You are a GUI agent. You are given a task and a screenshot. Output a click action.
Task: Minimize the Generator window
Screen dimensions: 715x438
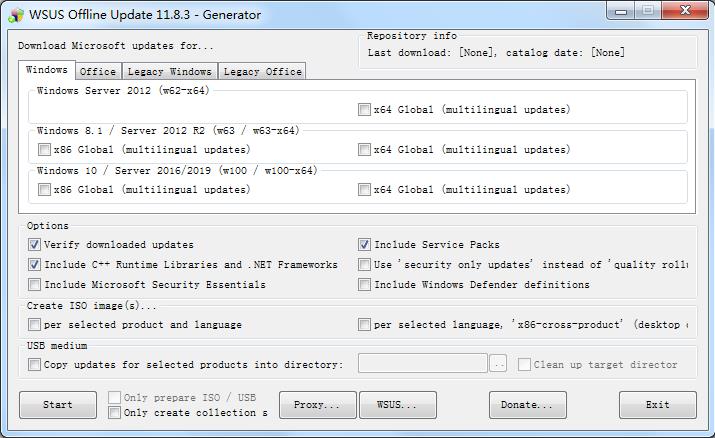(x=621, y=11)
